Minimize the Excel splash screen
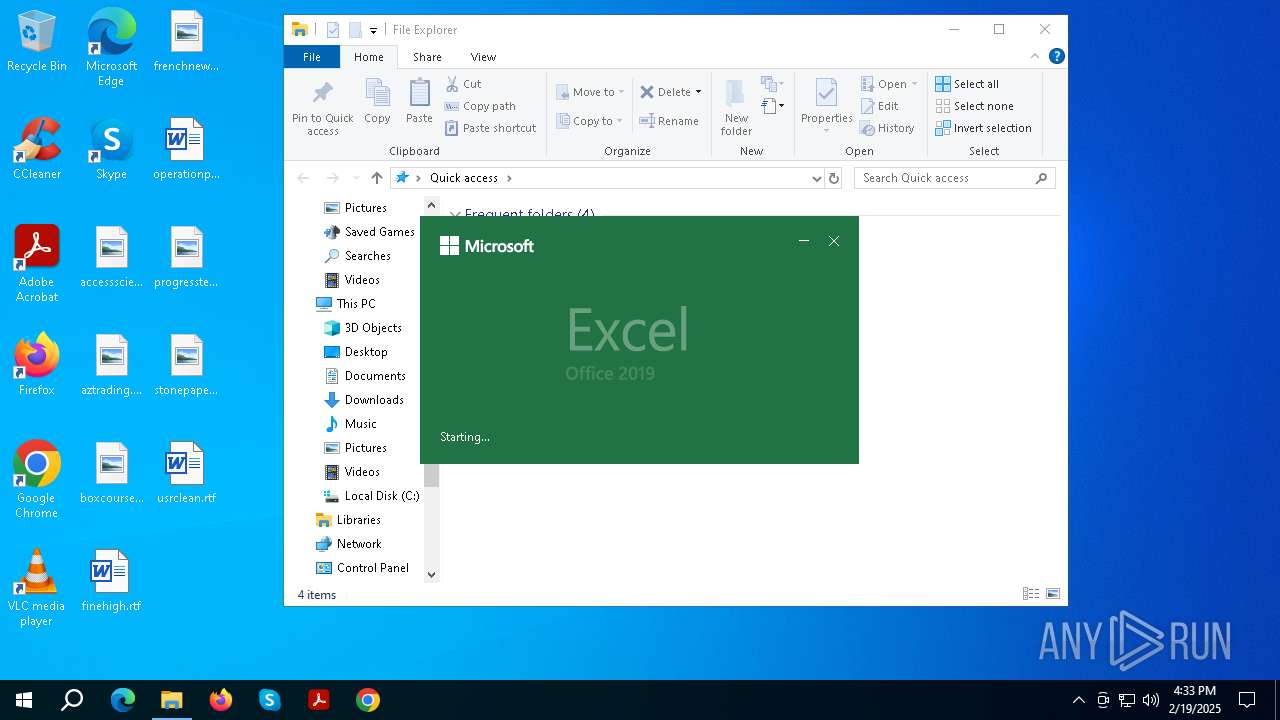The width and height of the screenshot is (1280, 720). tap(804, 241)
